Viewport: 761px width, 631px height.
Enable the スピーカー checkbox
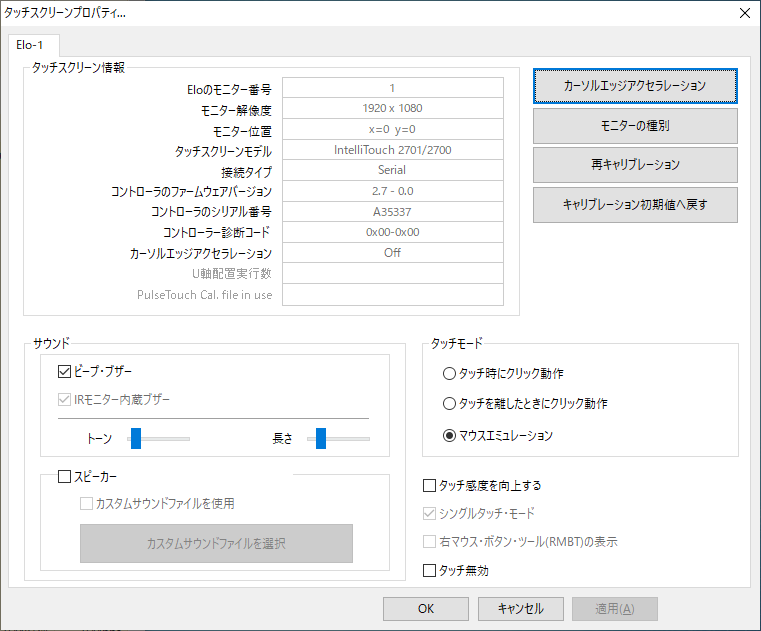click(x=66, y=477)
